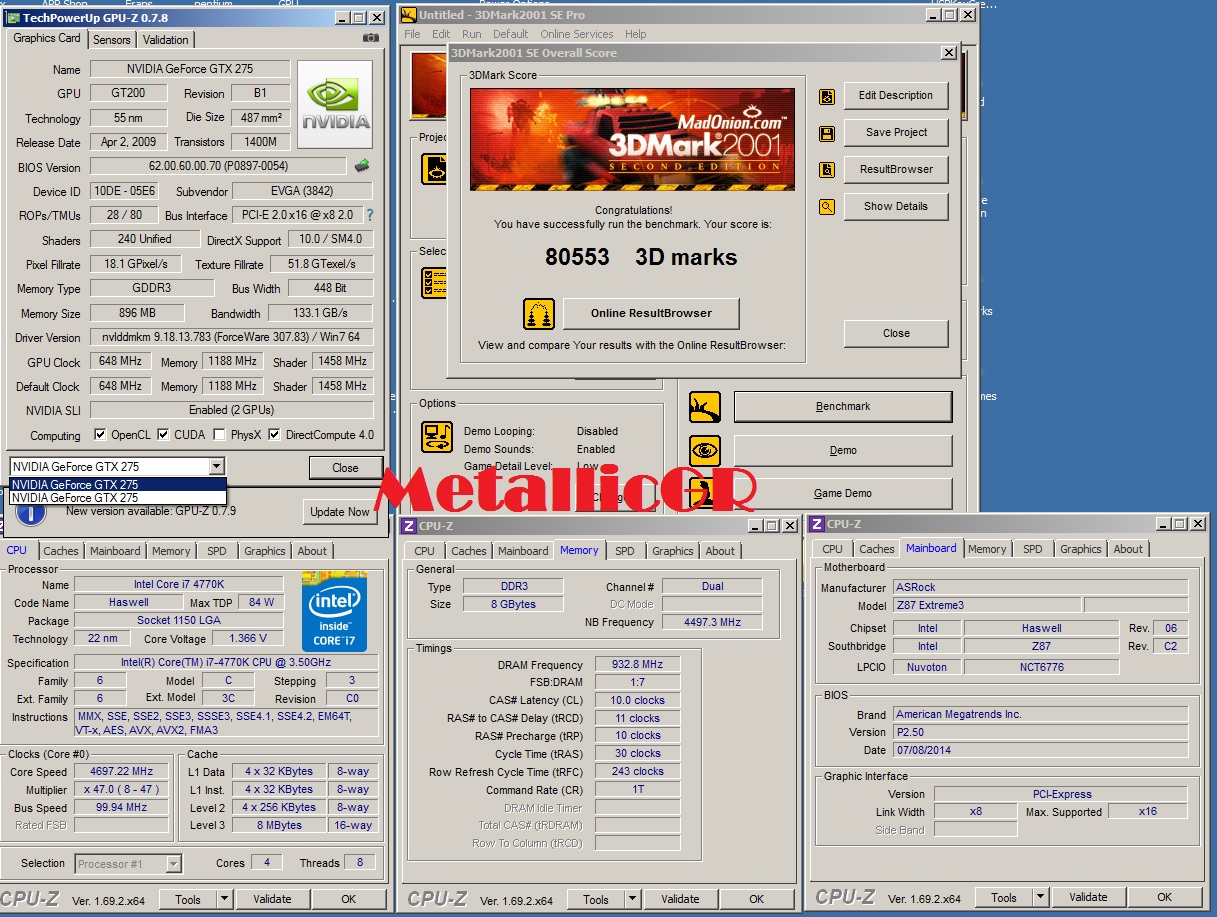Click the ResultBrowser document icon

click(x=827, y=170)
